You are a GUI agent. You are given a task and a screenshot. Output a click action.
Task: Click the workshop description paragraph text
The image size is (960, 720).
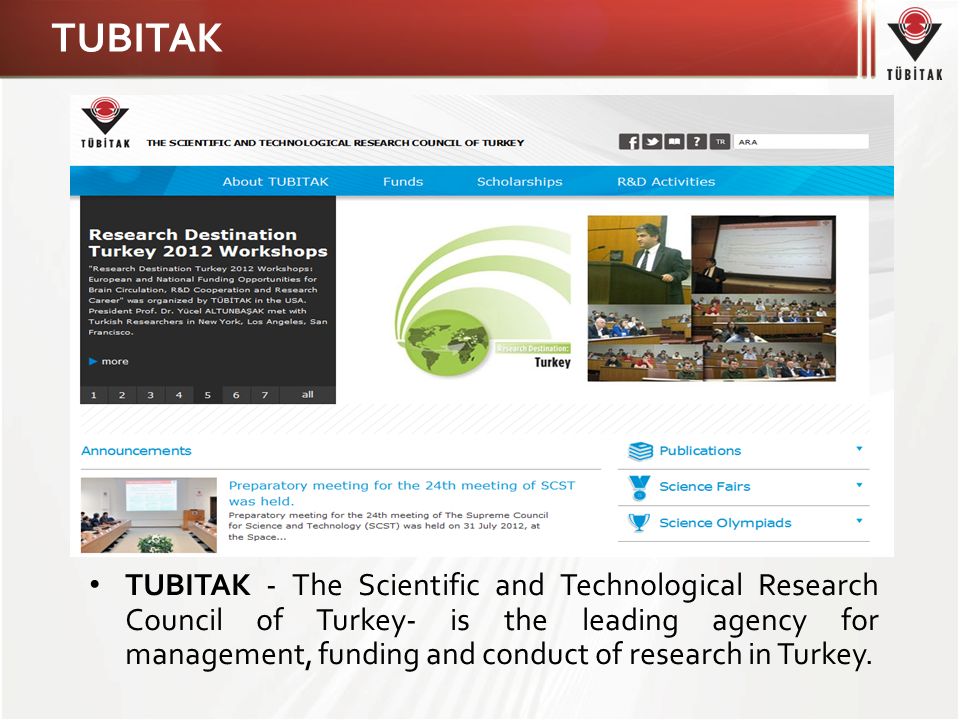(x=208, y=301)
